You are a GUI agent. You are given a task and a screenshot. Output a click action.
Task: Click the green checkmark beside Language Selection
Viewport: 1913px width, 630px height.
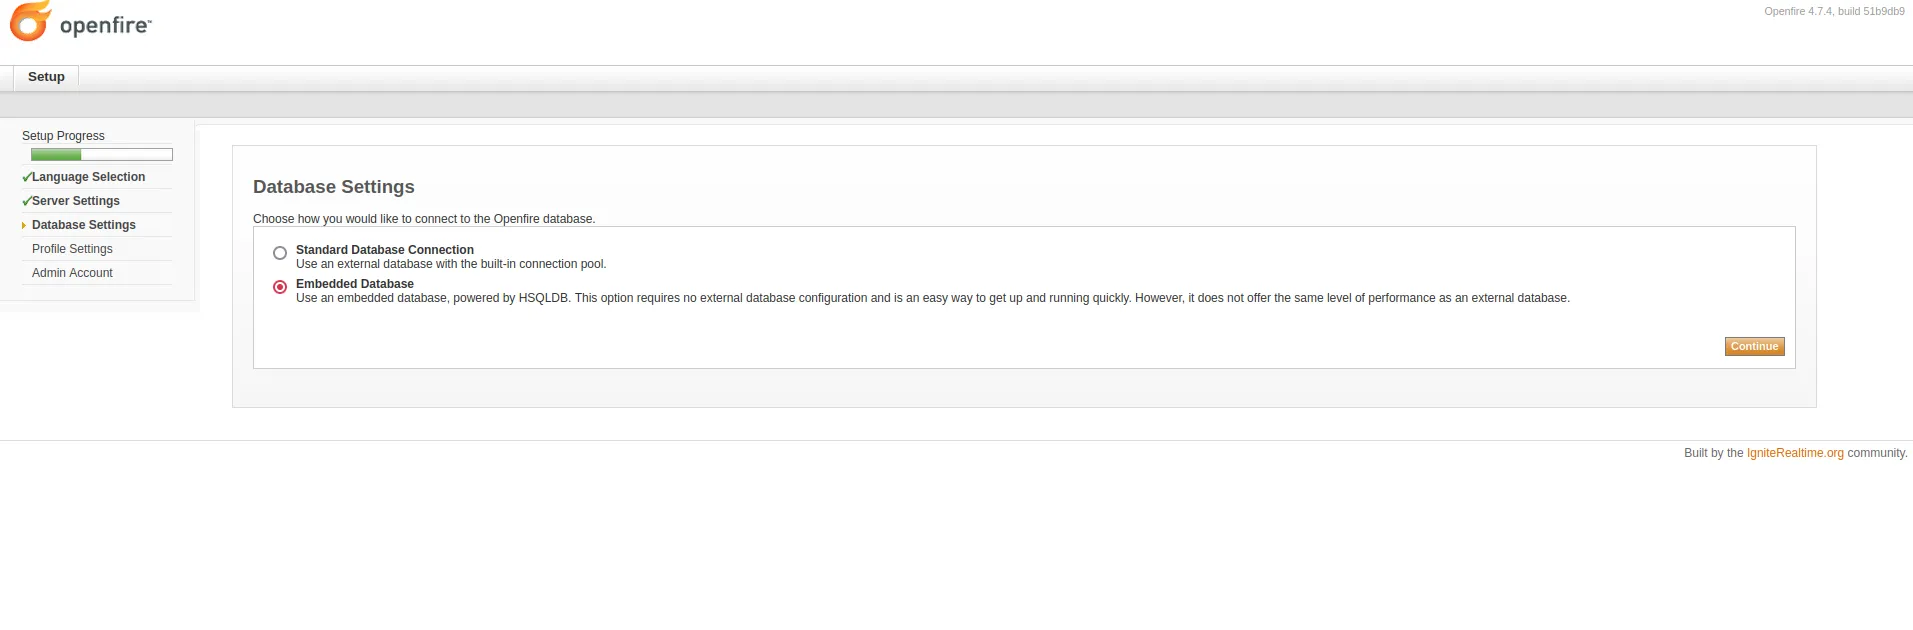click(27, 177)
